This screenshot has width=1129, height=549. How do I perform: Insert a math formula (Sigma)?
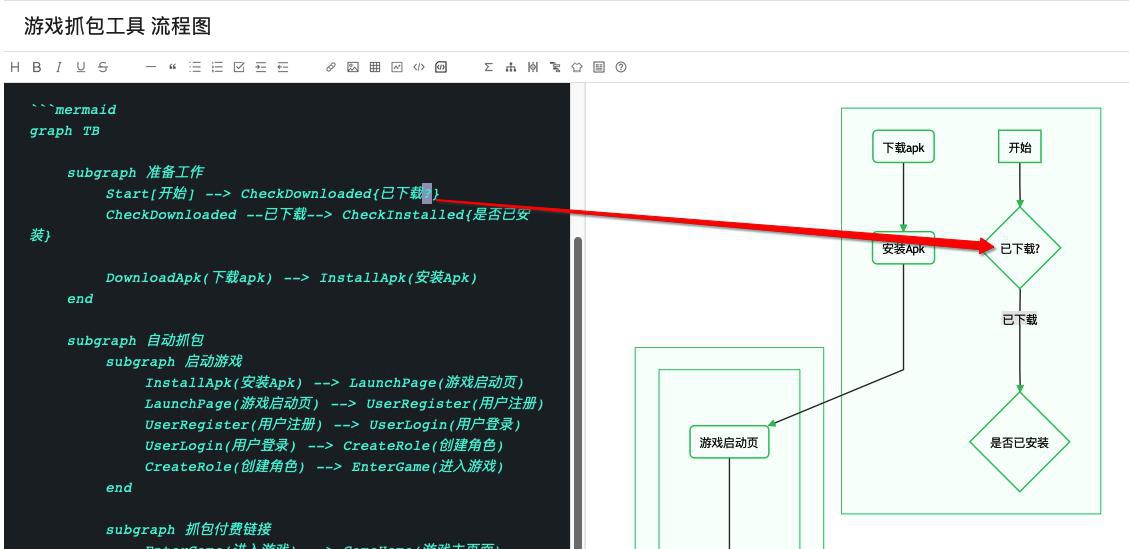click(x=488, y=67)
